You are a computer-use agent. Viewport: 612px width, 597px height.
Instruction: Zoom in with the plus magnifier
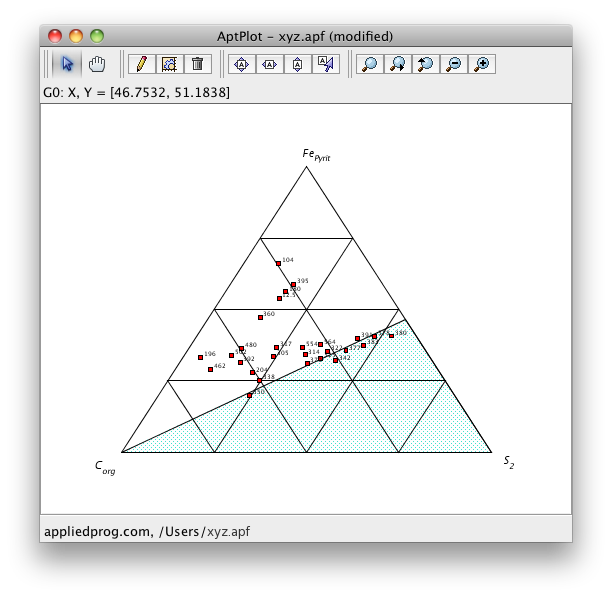pyautogui.click(x=481, y=64)
